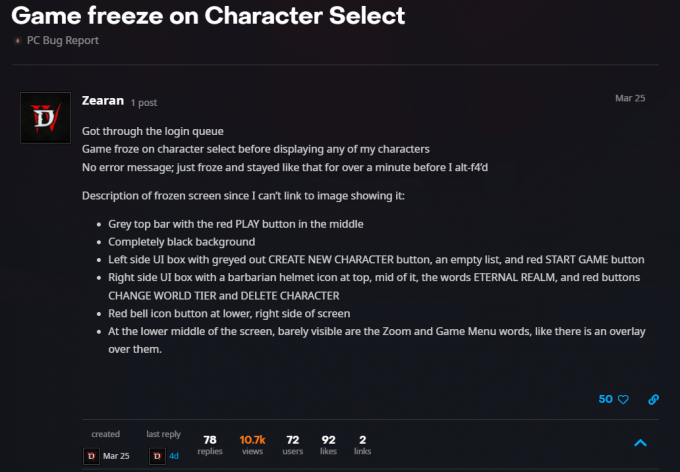Open the PC Bug Report category
680x472 pixels.
tap(62, 40)
